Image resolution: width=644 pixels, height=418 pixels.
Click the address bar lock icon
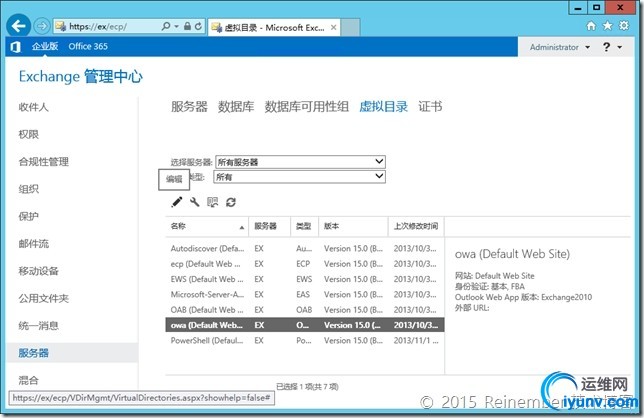coord(187,26)
